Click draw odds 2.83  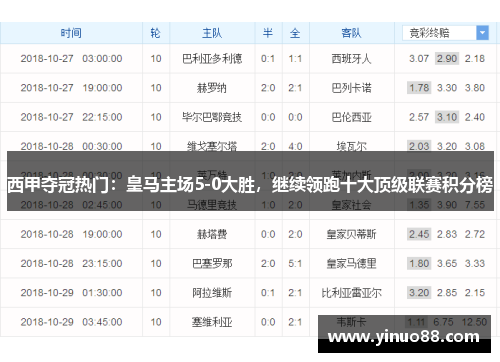pyautogui.click(x=447, y=234)
